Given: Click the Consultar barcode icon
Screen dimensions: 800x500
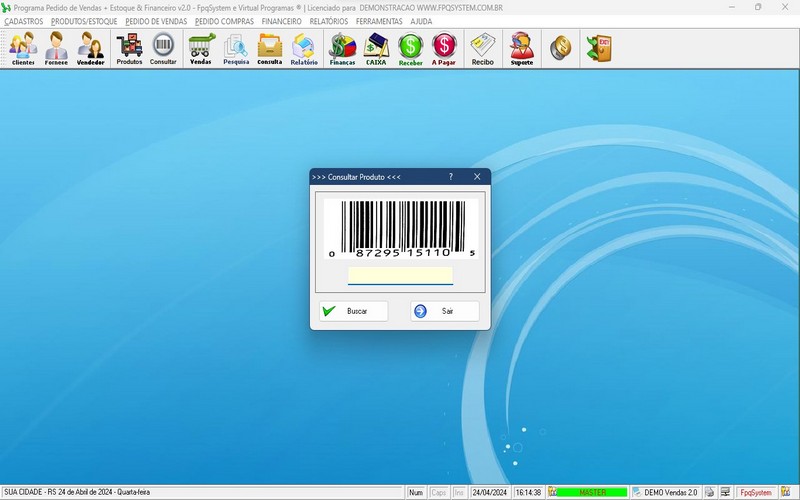Looking at the screenshot, I should pos(163,48).
